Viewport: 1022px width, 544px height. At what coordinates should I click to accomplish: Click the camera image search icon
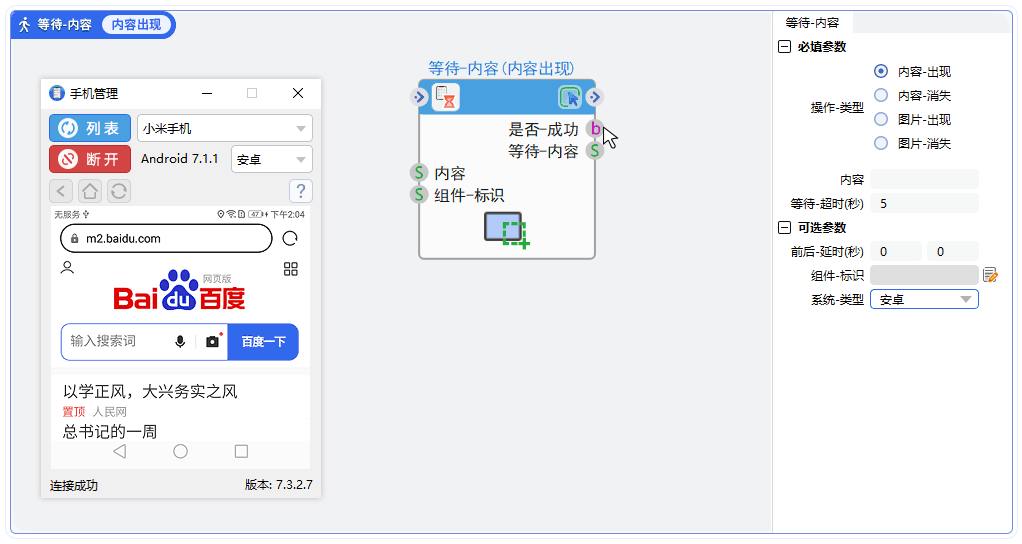point(212,341)
